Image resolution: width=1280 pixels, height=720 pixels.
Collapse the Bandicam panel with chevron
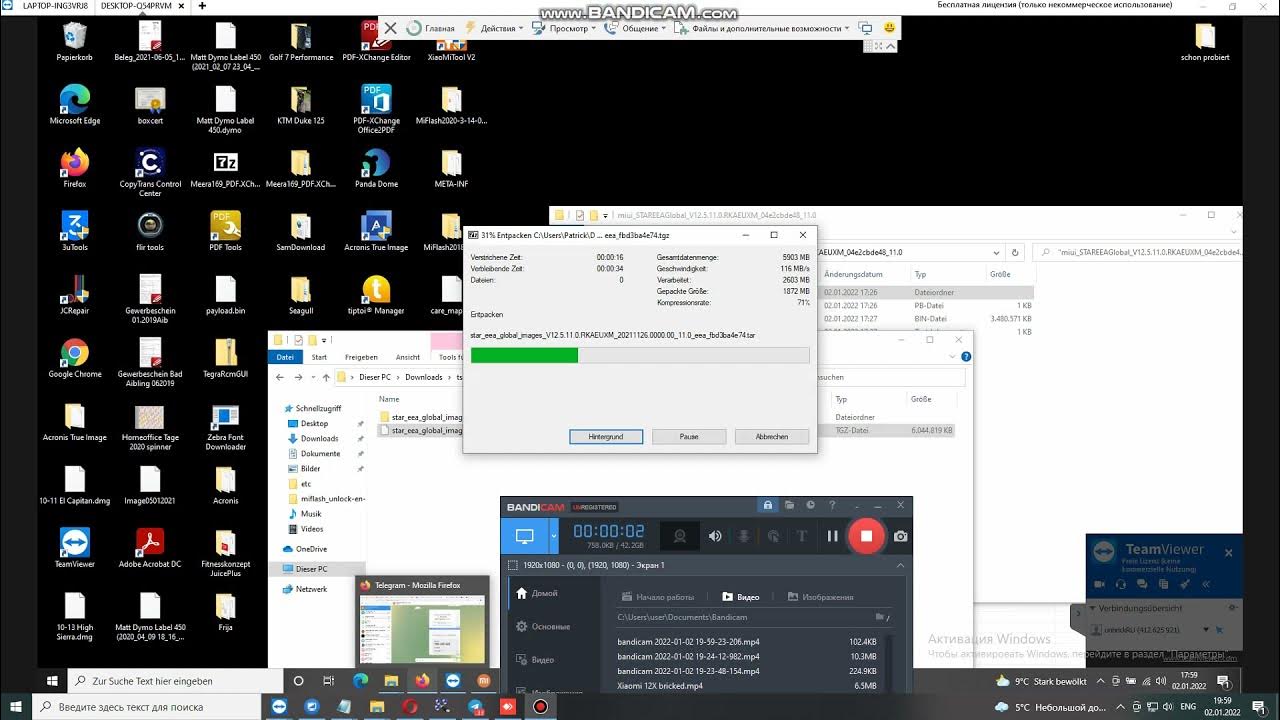click(x=901, y=565)
